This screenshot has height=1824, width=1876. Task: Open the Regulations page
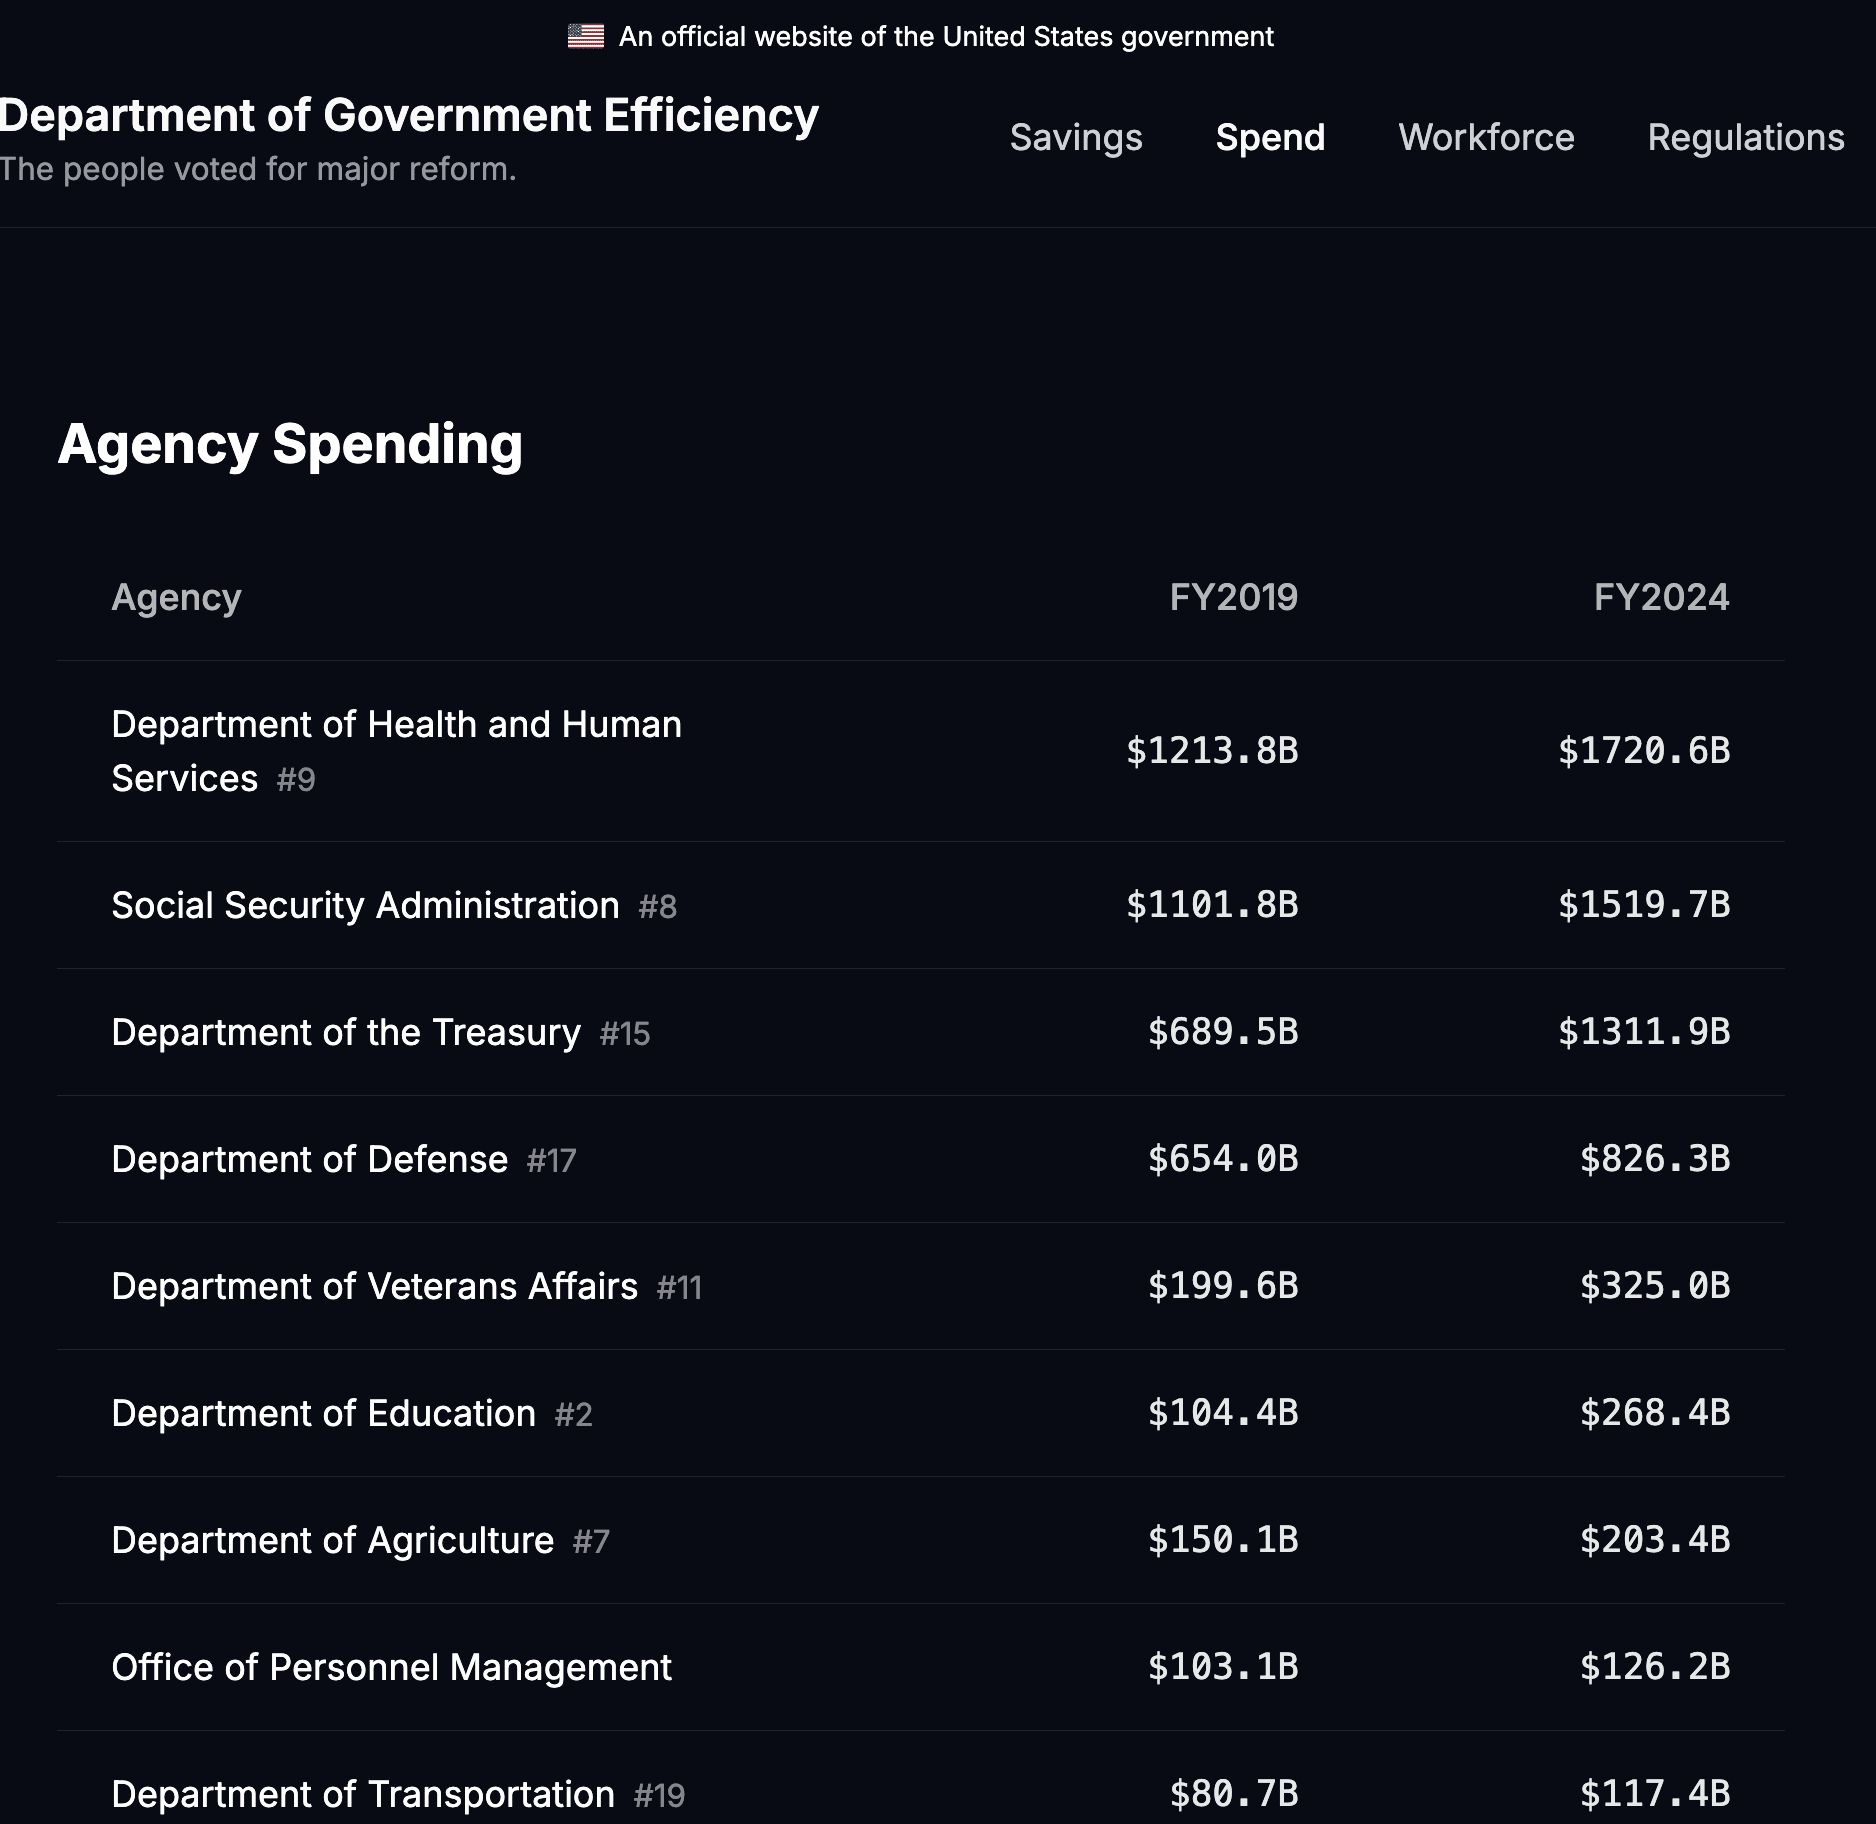click(x=1746, y=137)
